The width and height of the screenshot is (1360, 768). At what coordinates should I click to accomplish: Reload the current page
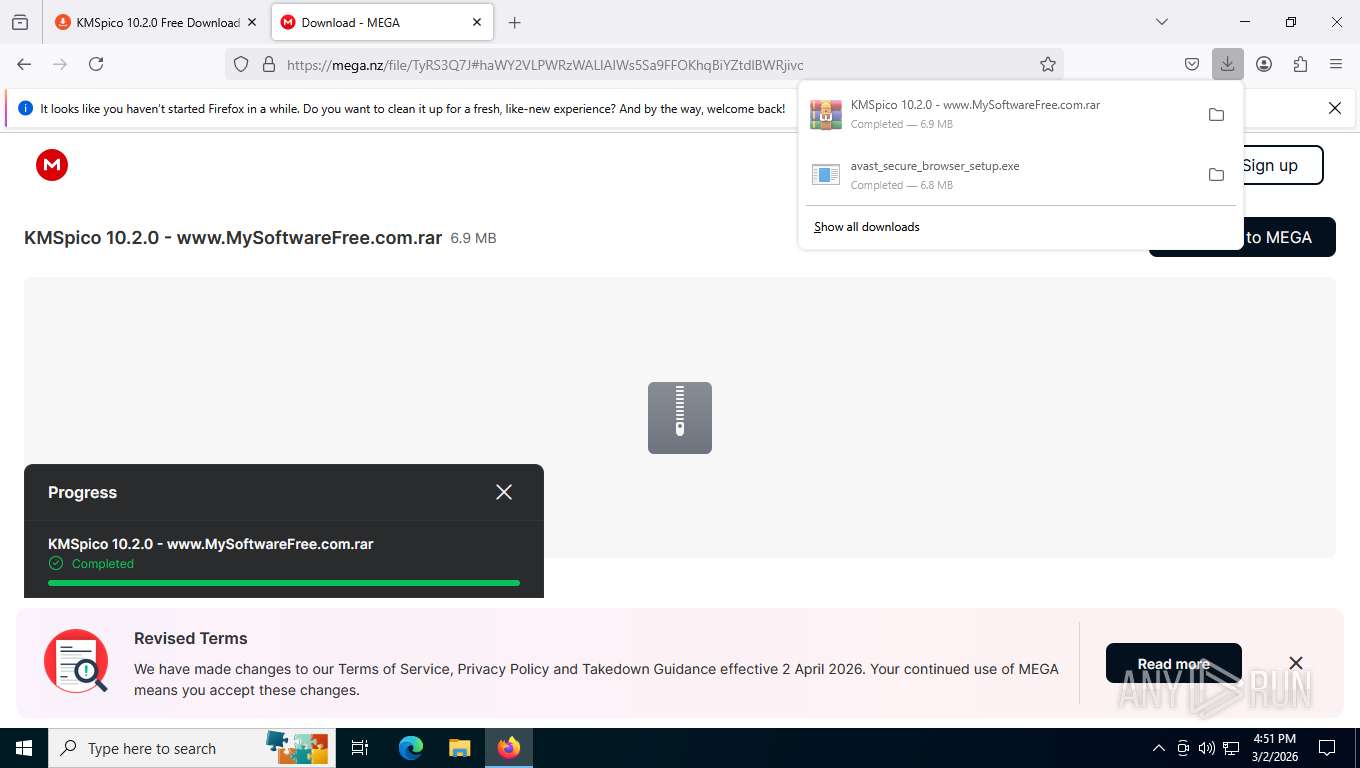(96, 64)
